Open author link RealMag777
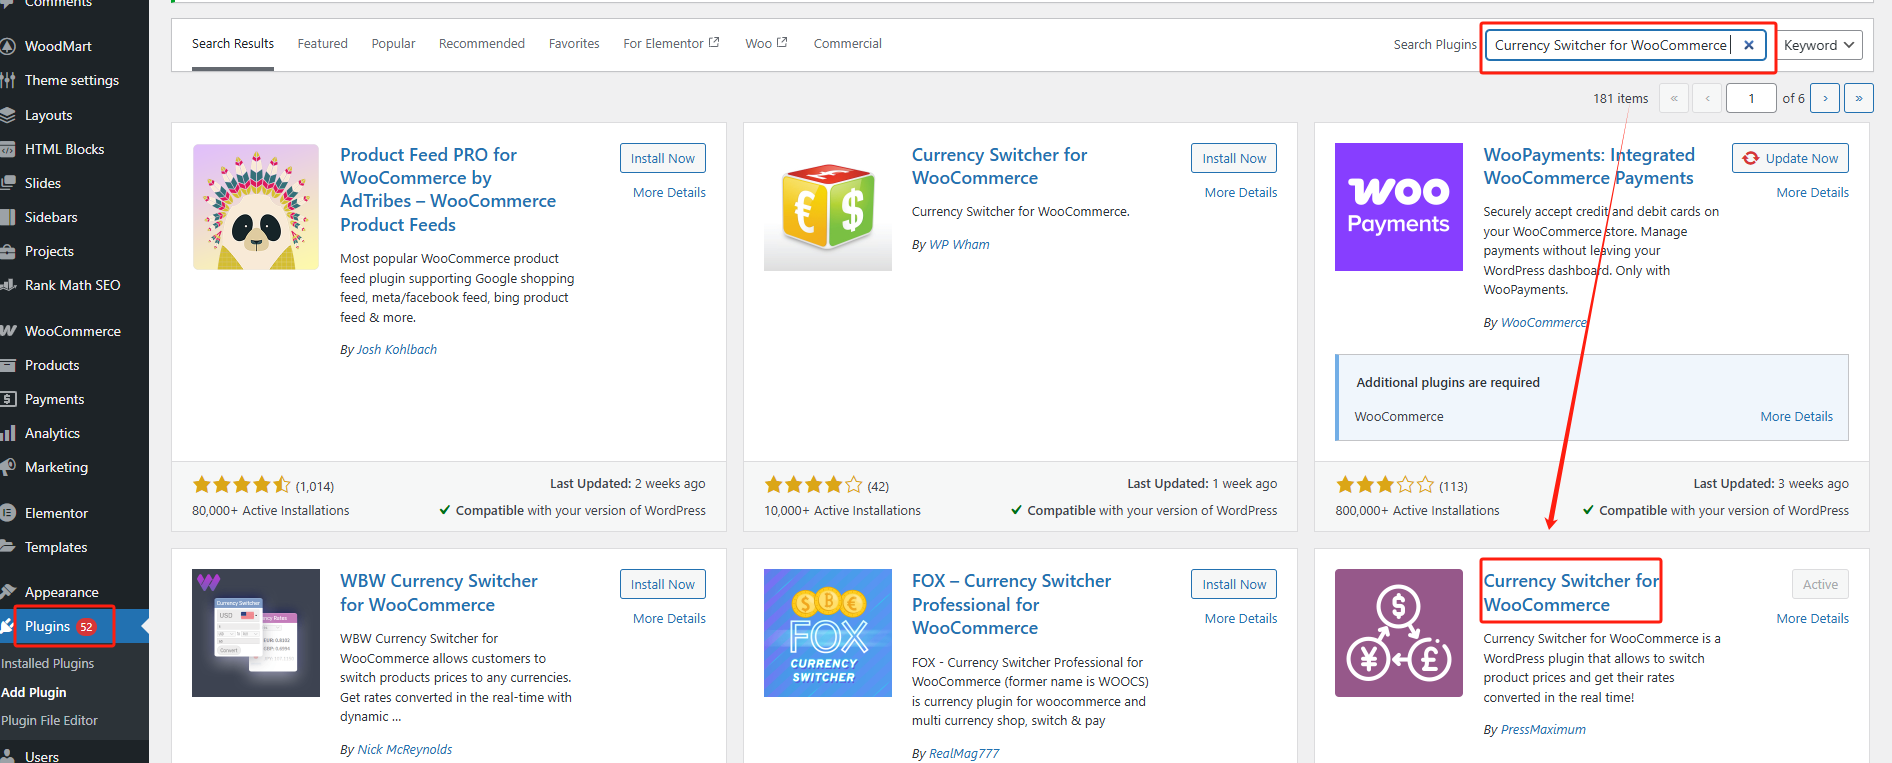The width and height of the screenshot is (1892, 763). pyautogui.click(x=964, y=753)
